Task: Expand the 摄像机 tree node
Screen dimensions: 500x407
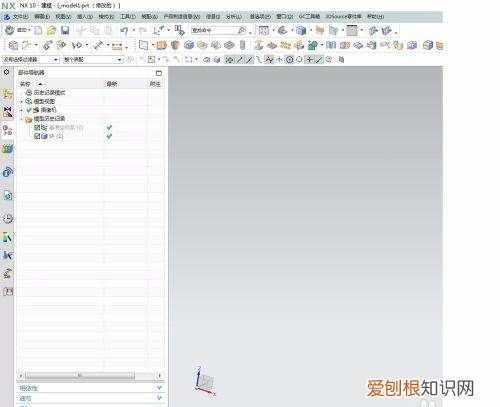Action: coord(22,110)
